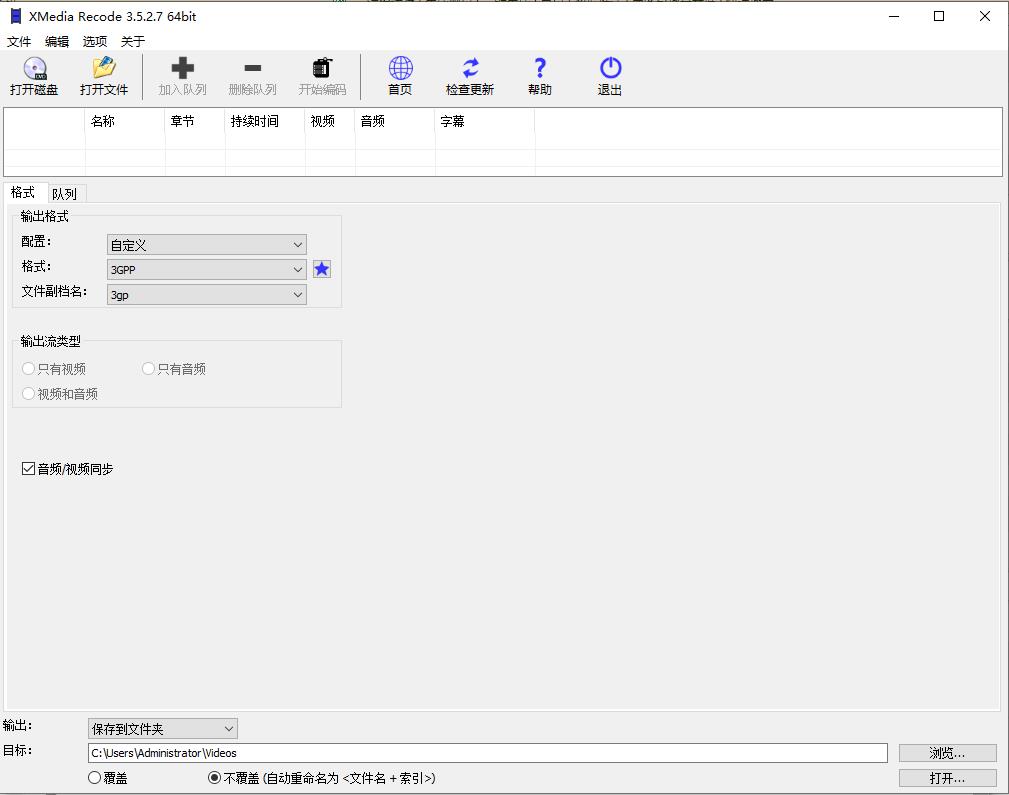Select the 覆盖 overwrite radio button
The width and height of the screenshot is (1009, 795).
(x=95, y=777)
